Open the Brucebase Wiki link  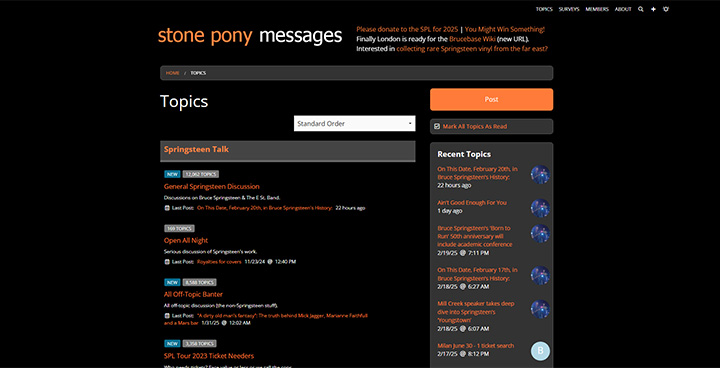(472, 39)
